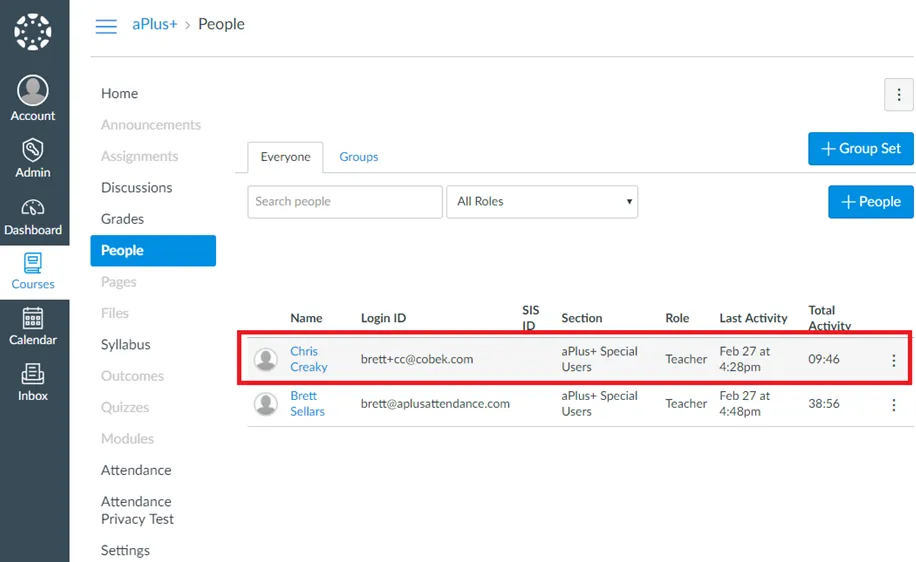This screenshot has width=916, height=562.
Task: Open Attendance in course menu
Action: [136, 470]
